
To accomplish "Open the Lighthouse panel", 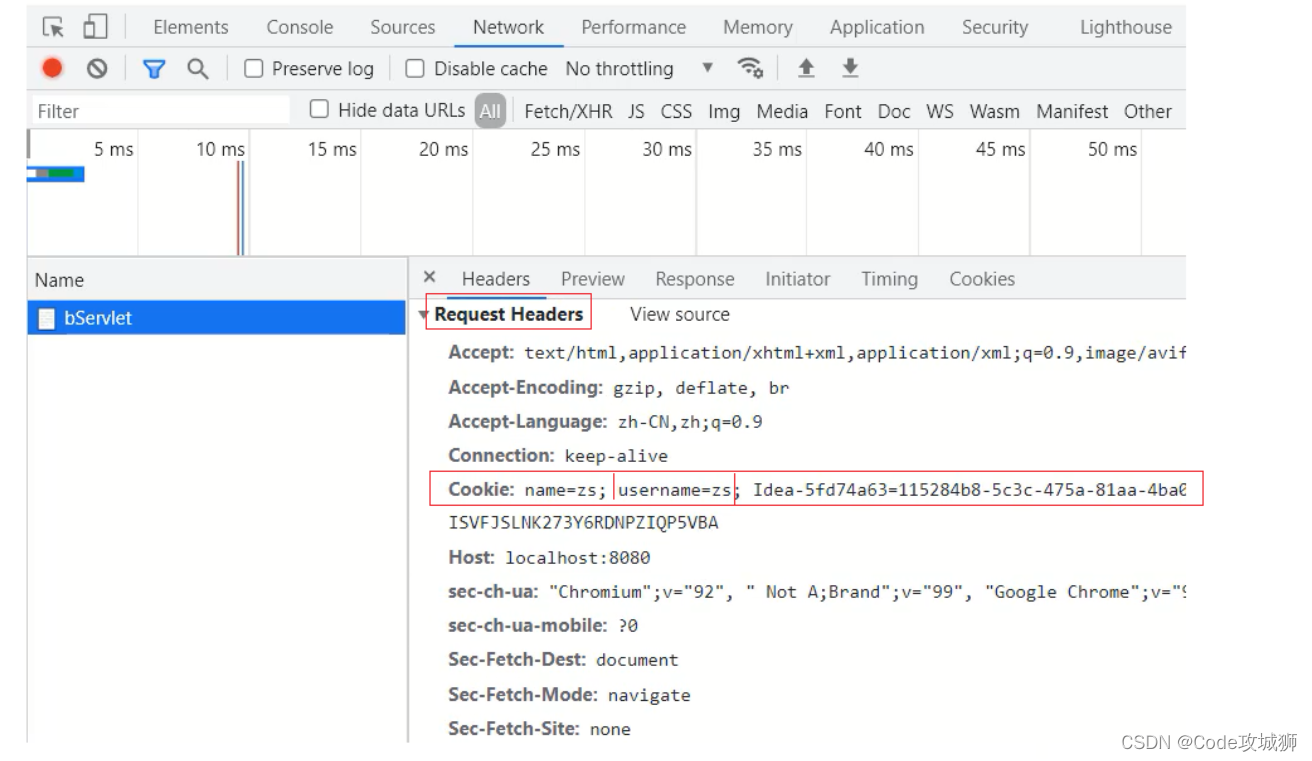I will (x=1125, y=27).
